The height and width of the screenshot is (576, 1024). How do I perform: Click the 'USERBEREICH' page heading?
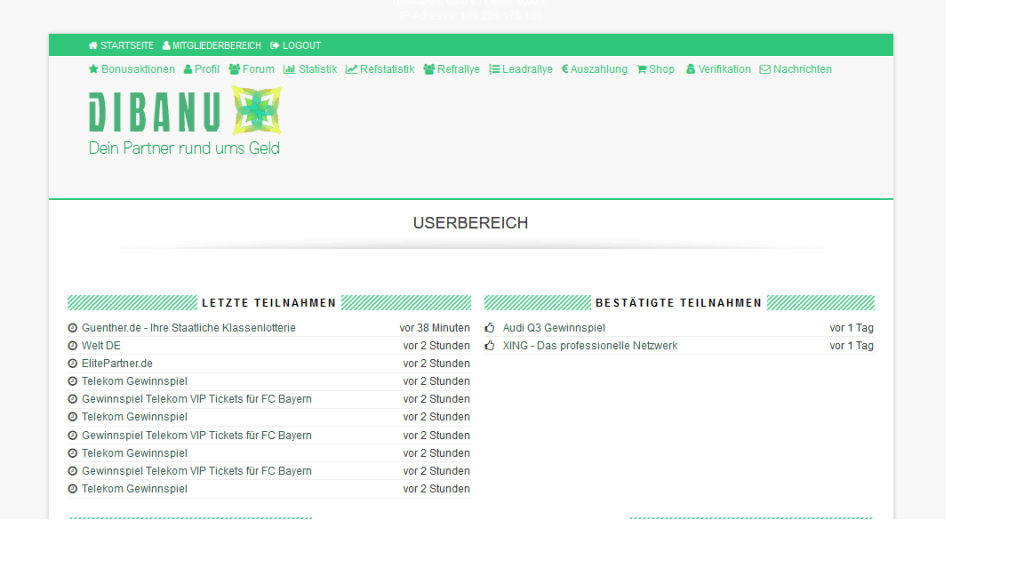tap(470, 223)
